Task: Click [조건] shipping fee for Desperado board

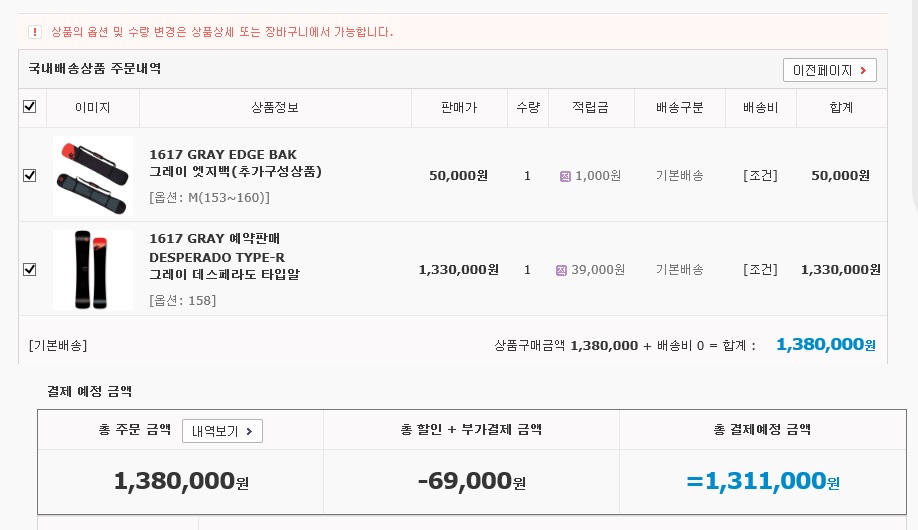Action: (x=760, y=269)
